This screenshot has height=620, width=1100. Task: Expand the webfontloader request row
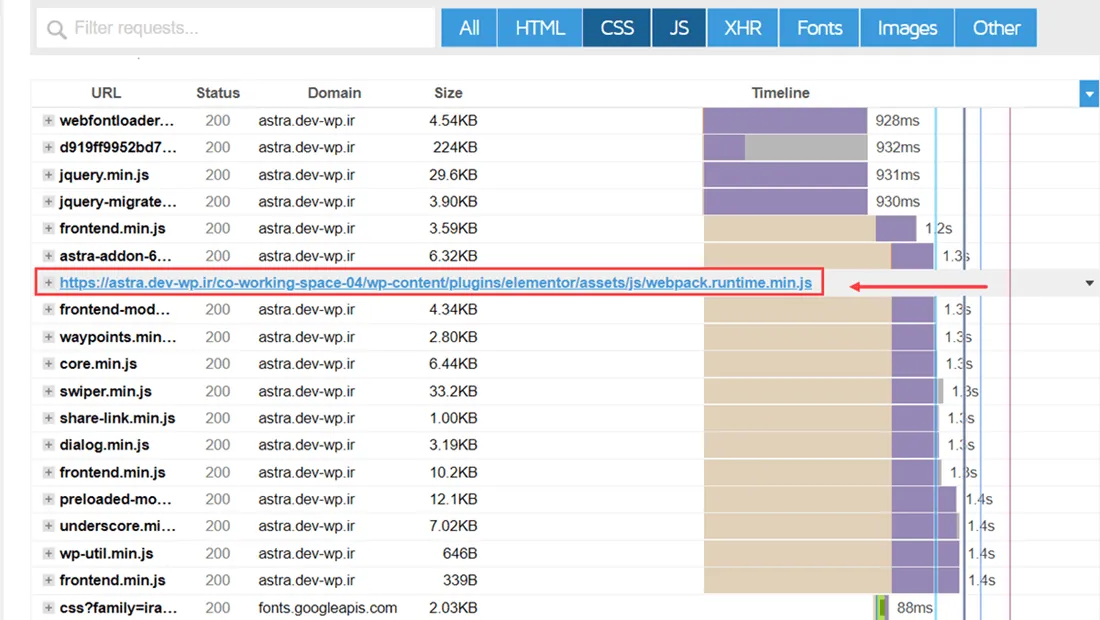click(48, 121)
